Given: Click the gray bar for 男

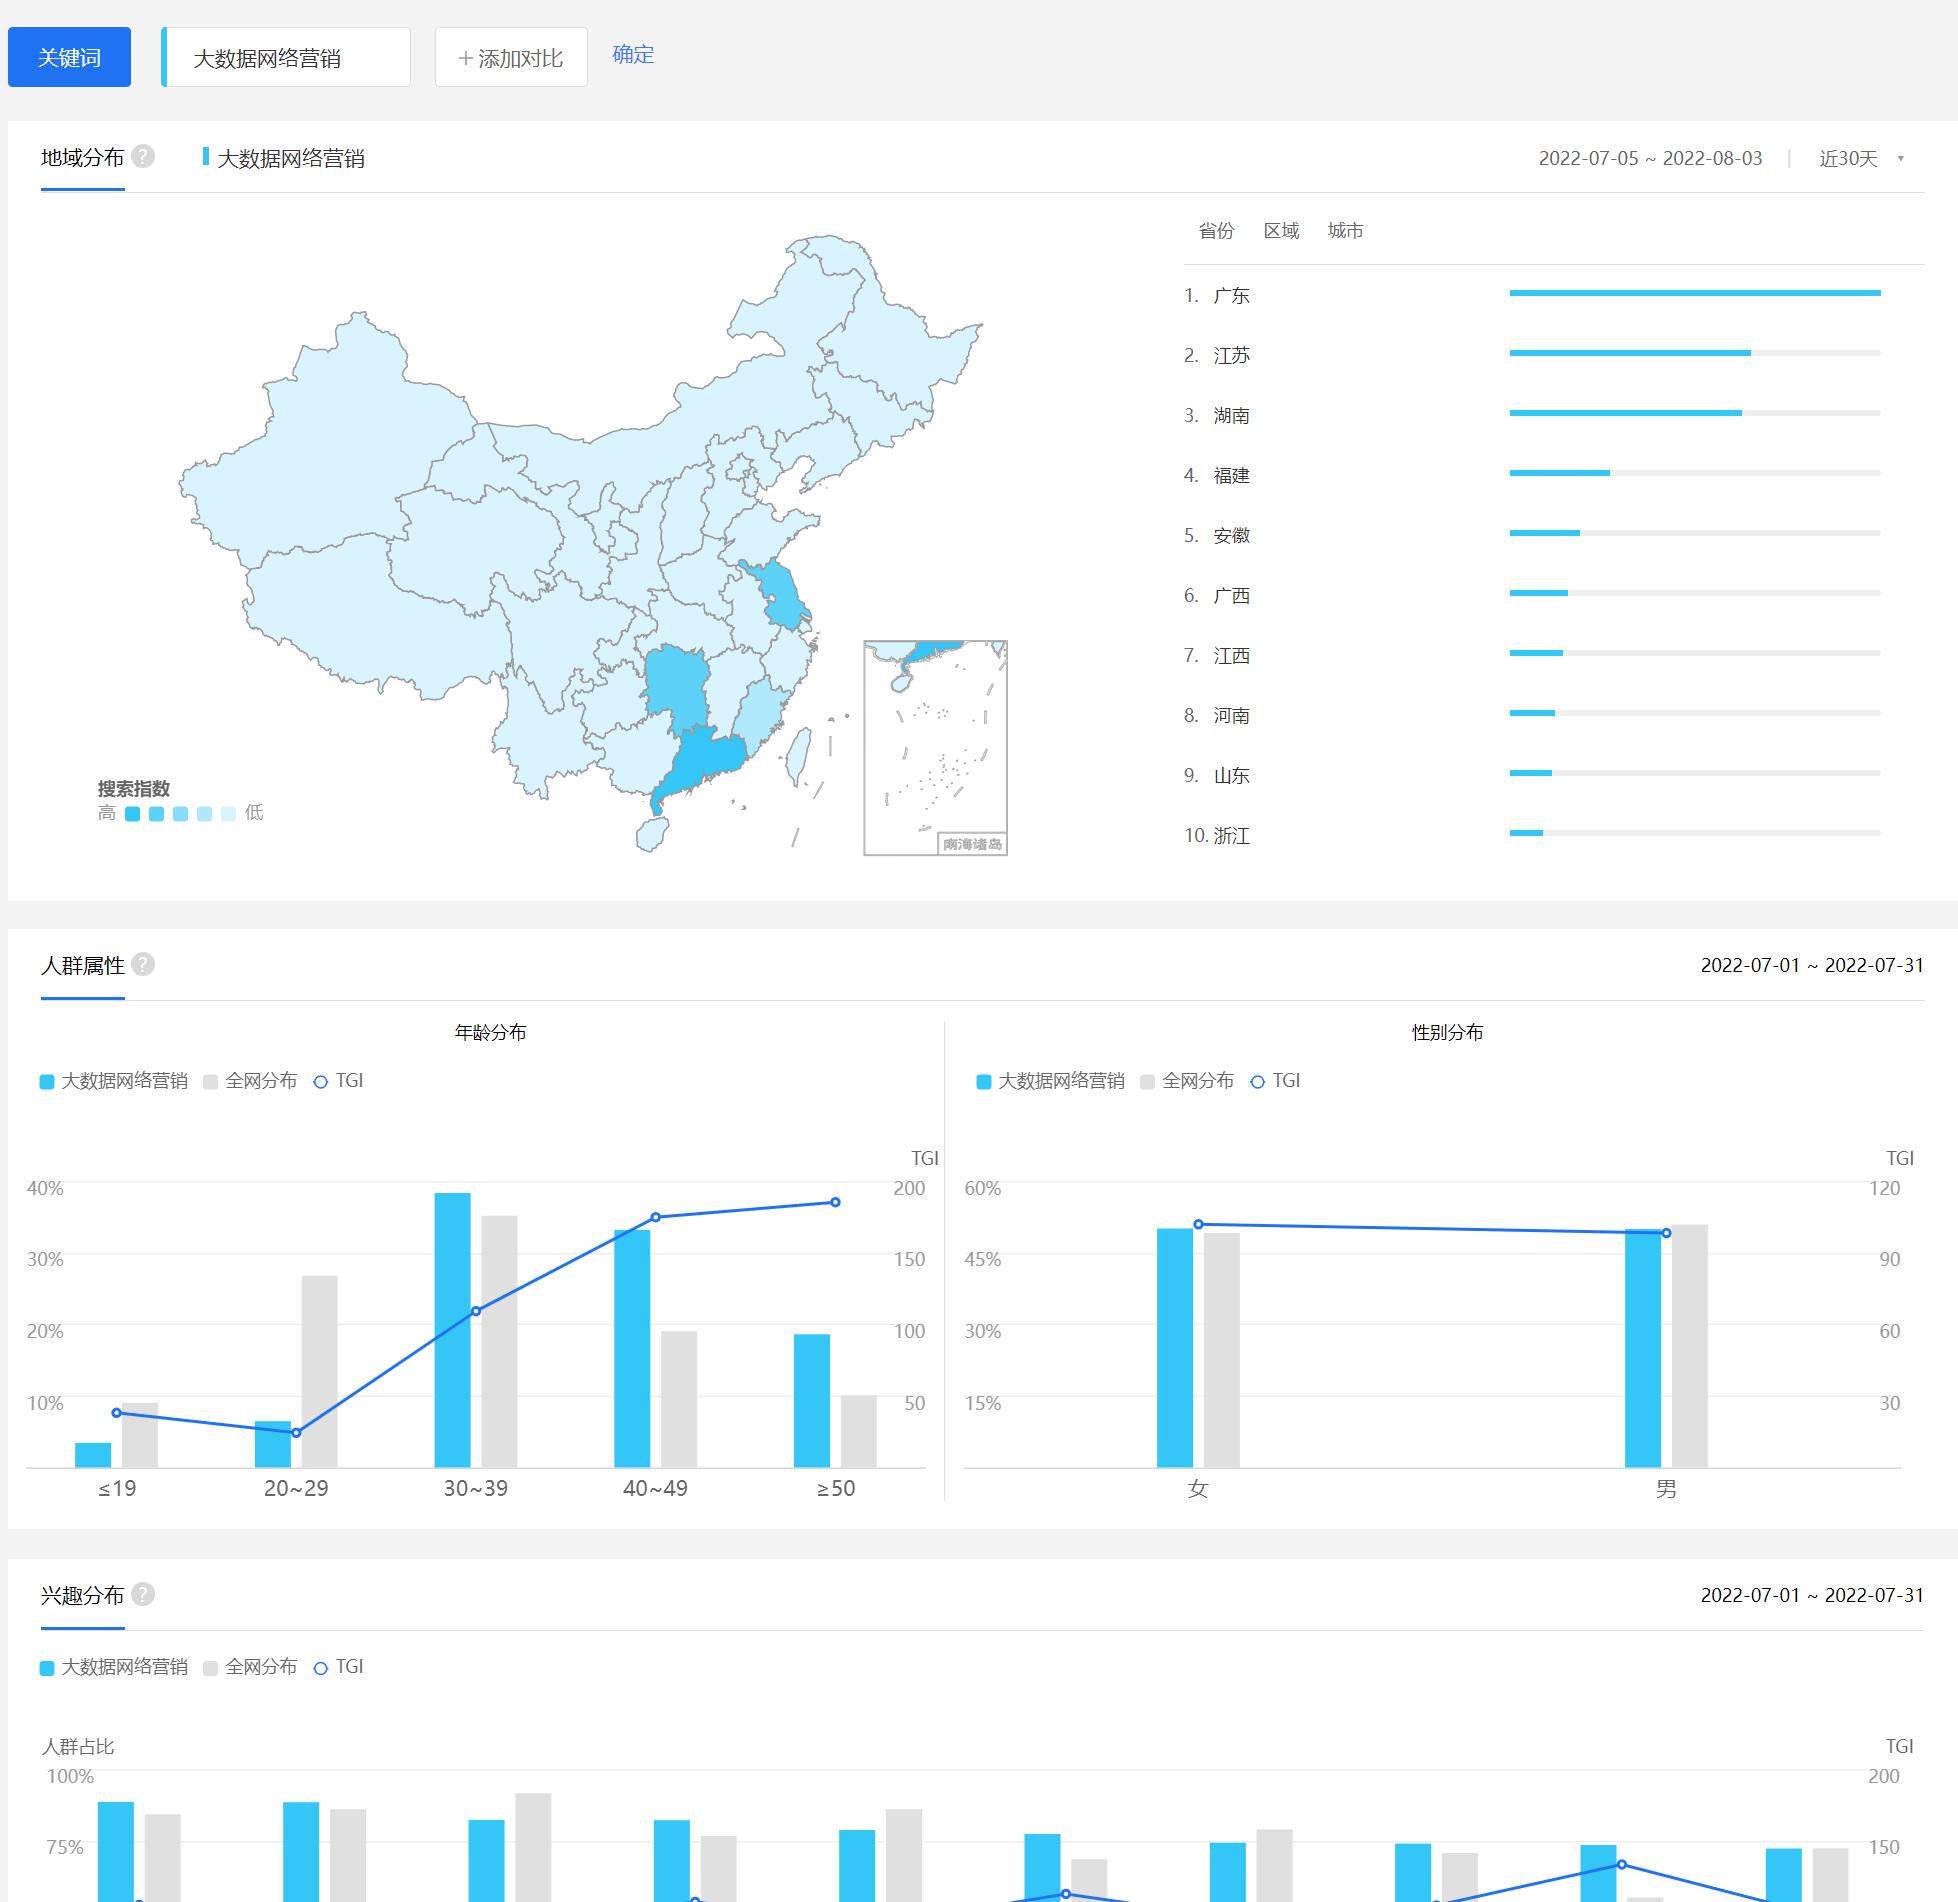Looking at the screenshot, I should pyautogui.click(x=1690, y=1346).
